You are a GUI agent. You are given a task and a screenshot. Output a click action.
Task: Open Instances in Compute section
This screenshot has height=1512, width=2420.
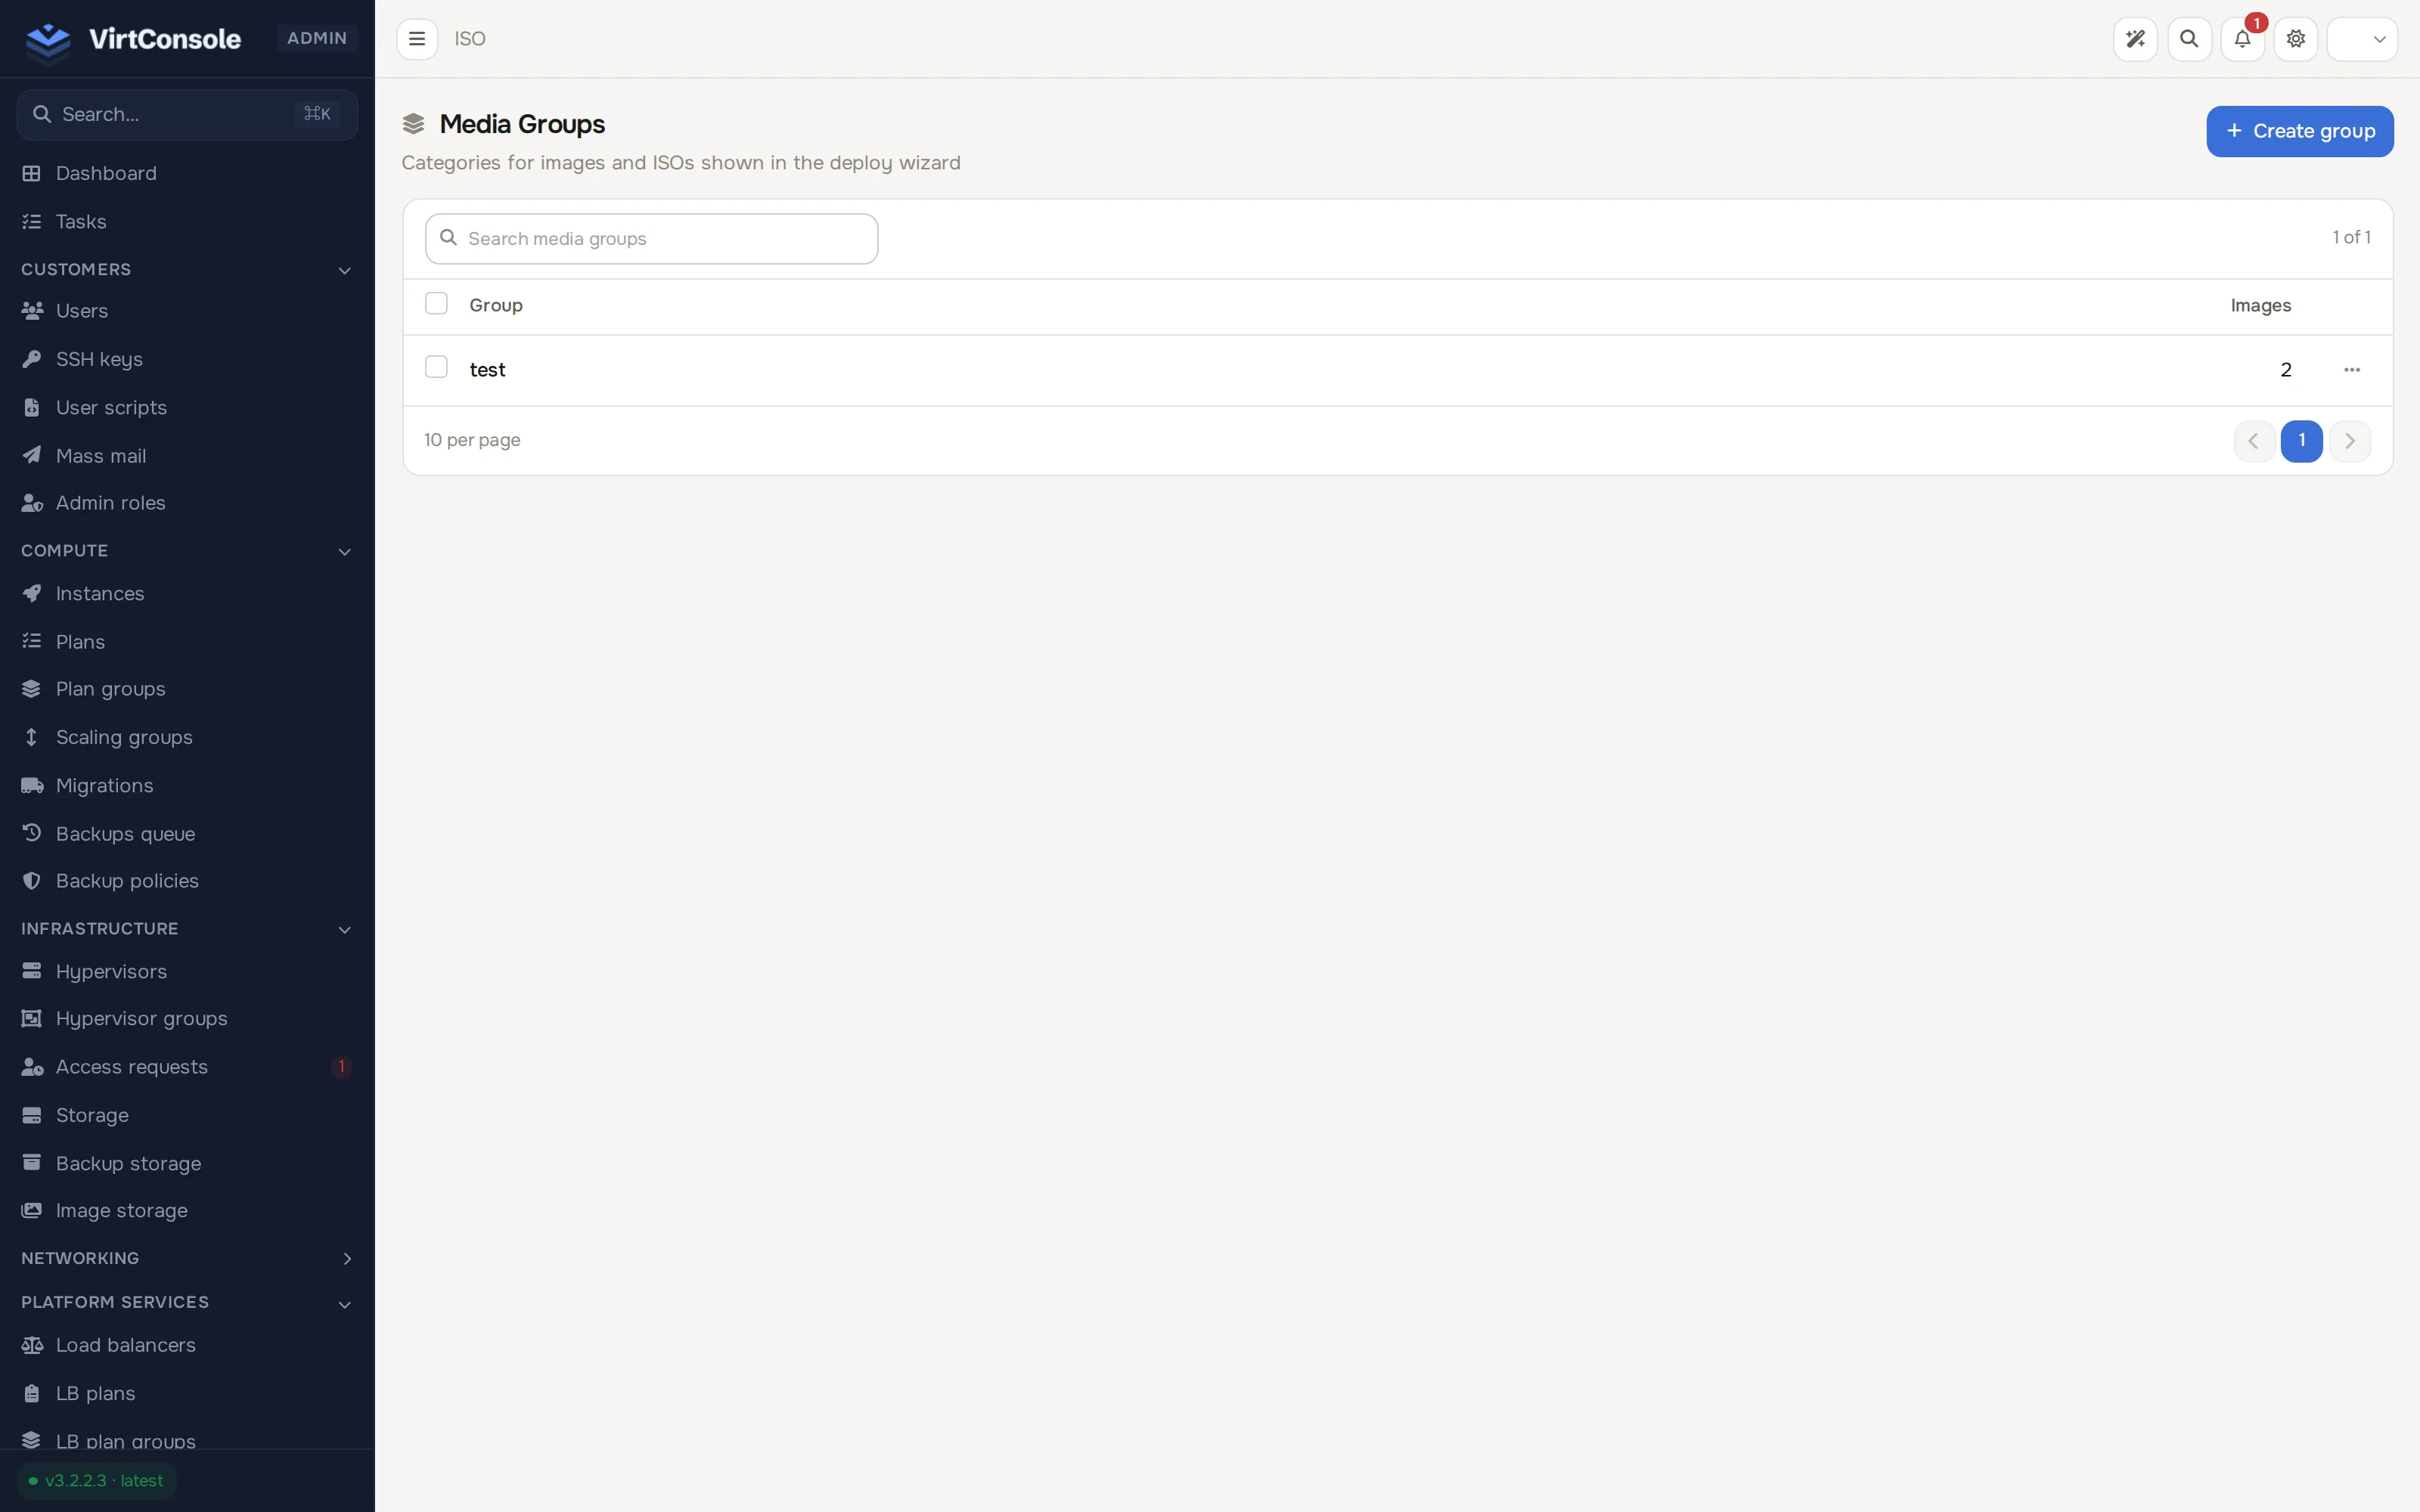click(187, 593)
